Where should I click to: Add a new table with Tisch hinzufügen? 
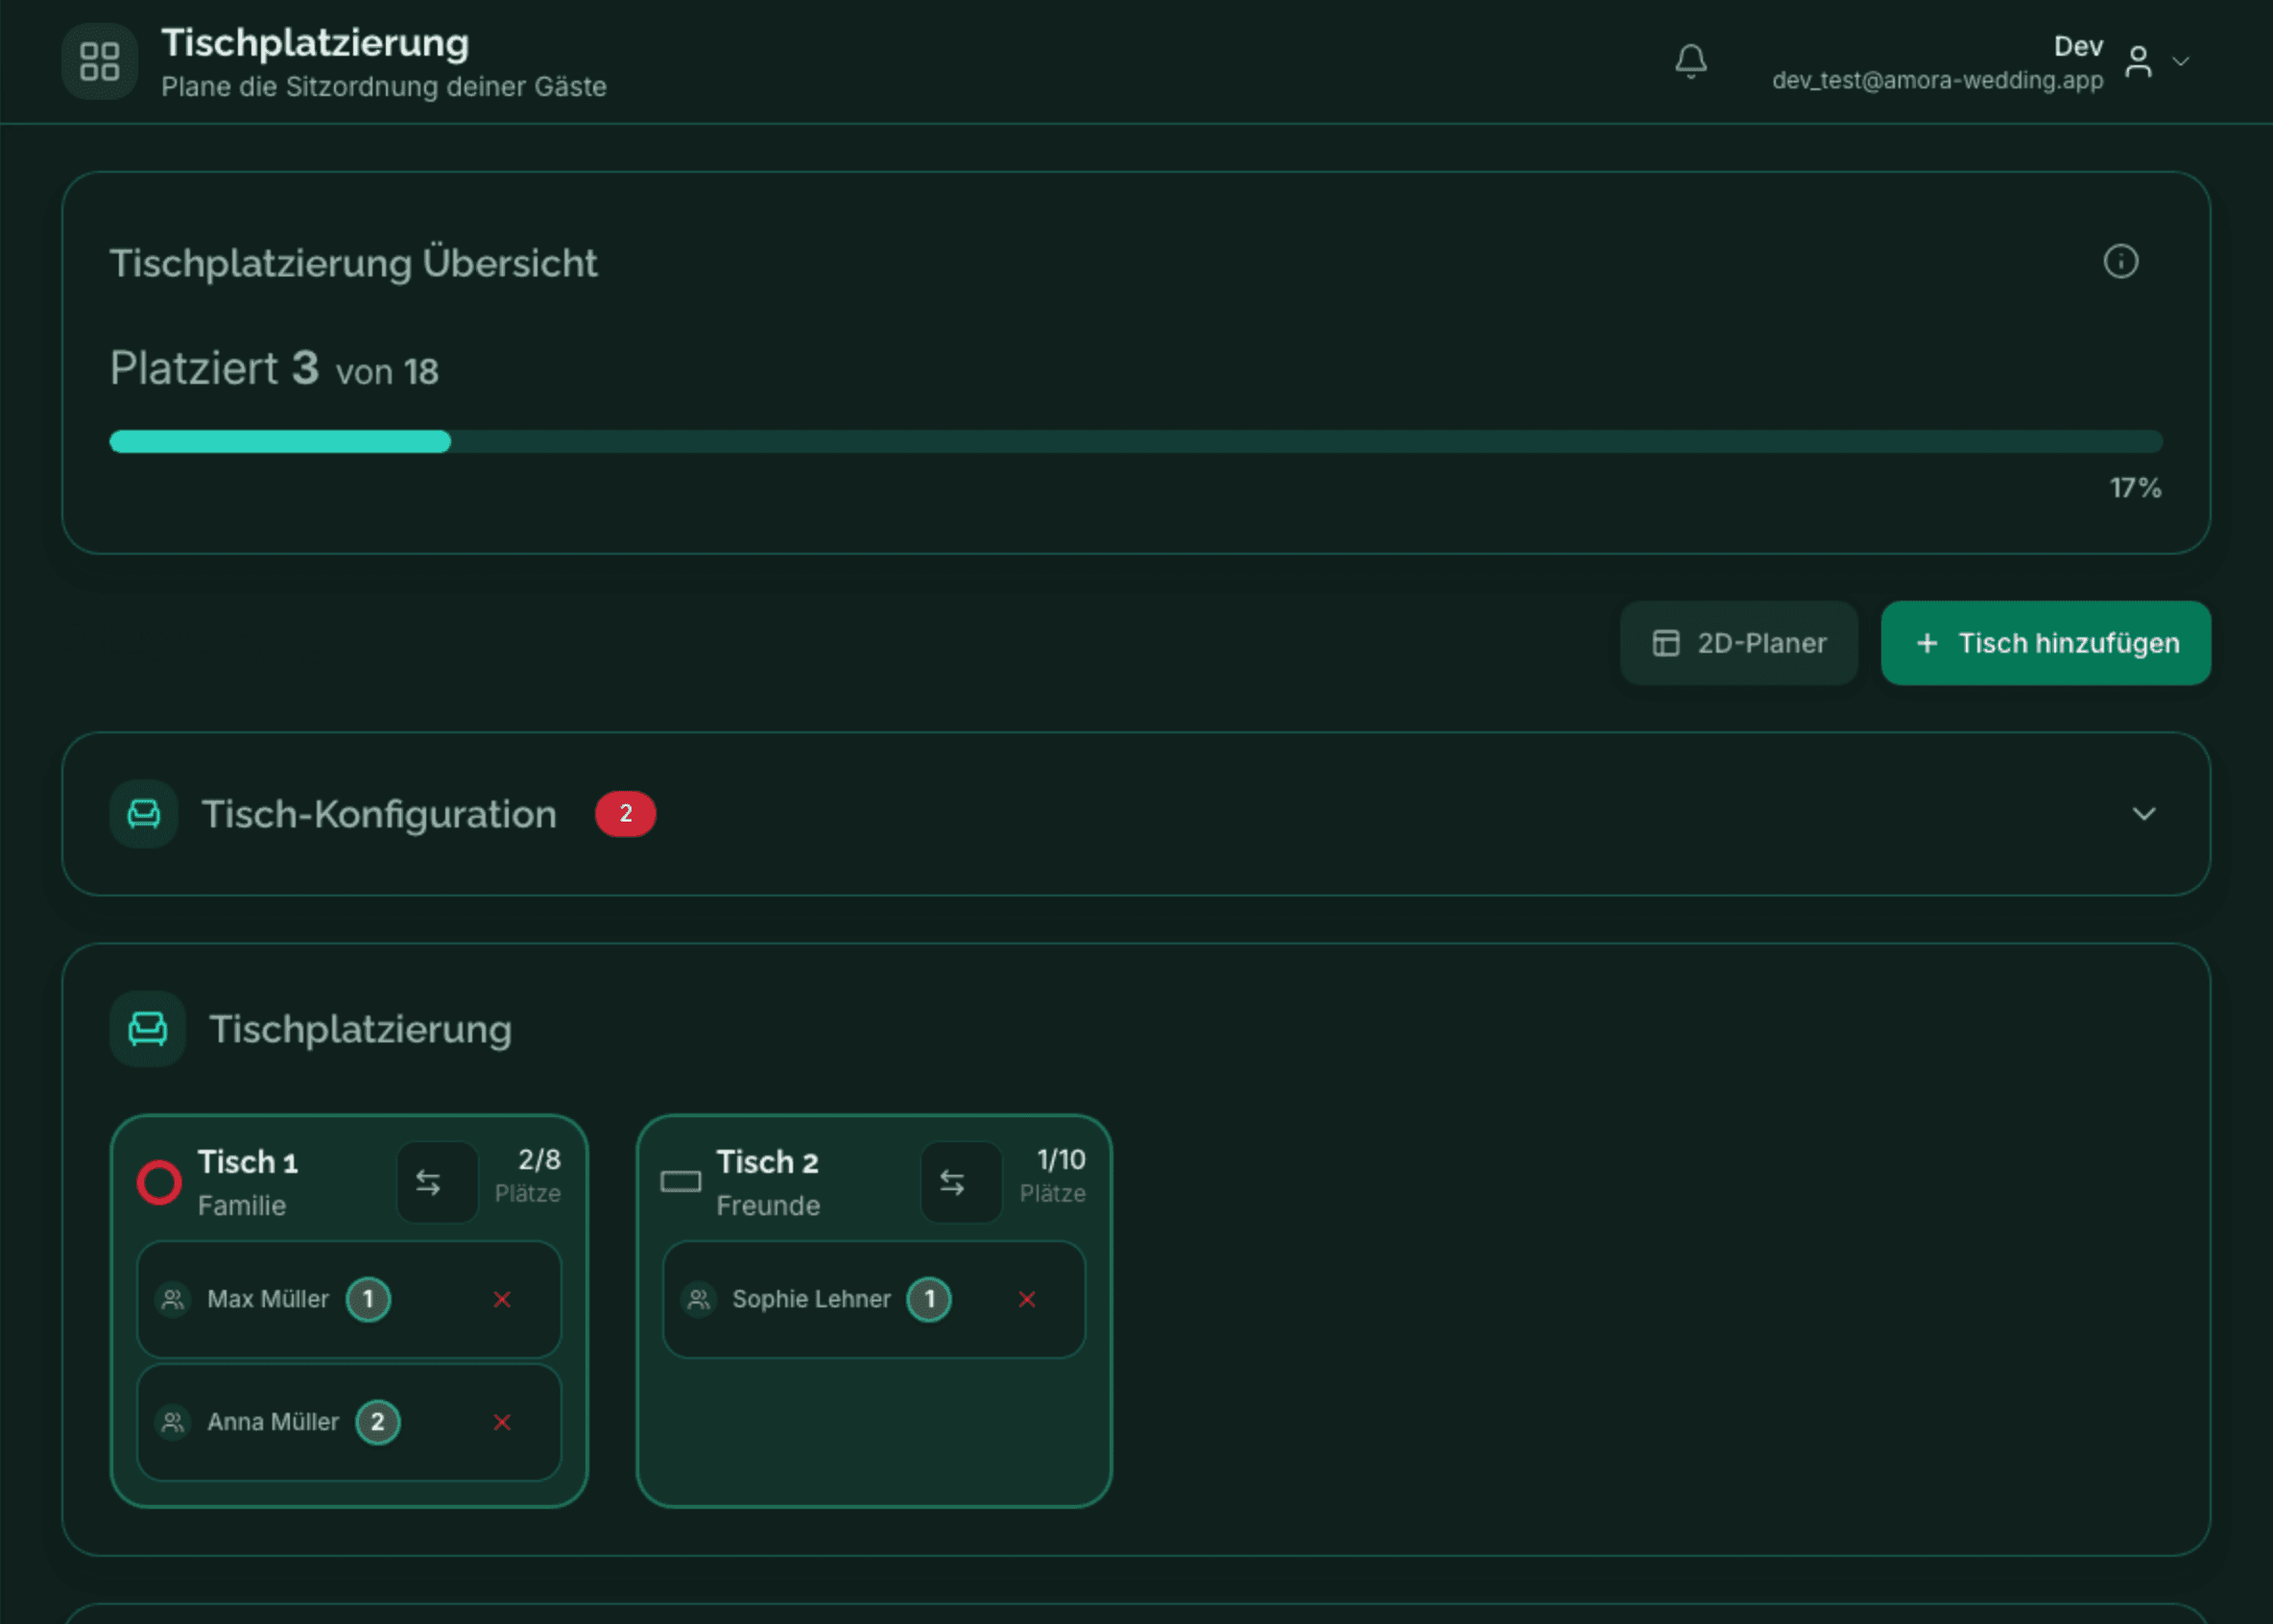coord(2045,643)
